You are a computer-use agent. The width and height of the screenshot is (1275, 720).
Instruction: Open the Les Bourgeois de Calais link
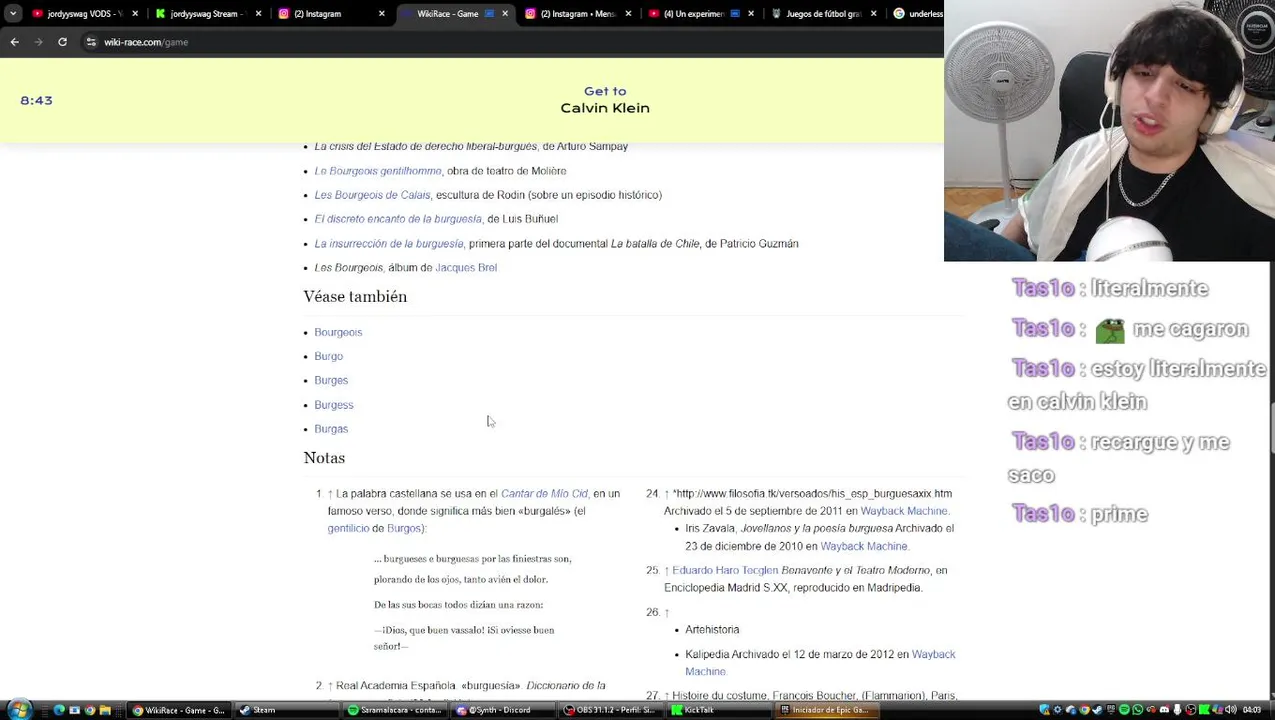coord(372,195)
